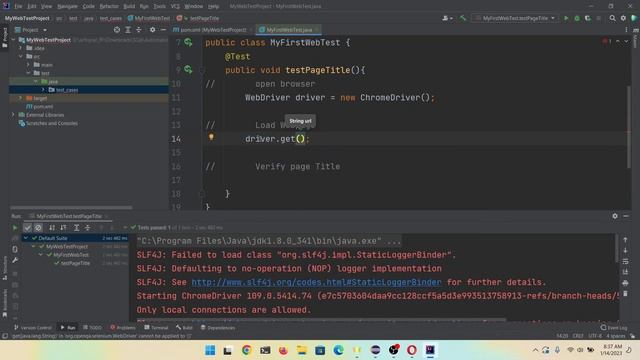The image size is (640, 360).
Task: Collapse the Default Suite test node
Action: [26, 238]
